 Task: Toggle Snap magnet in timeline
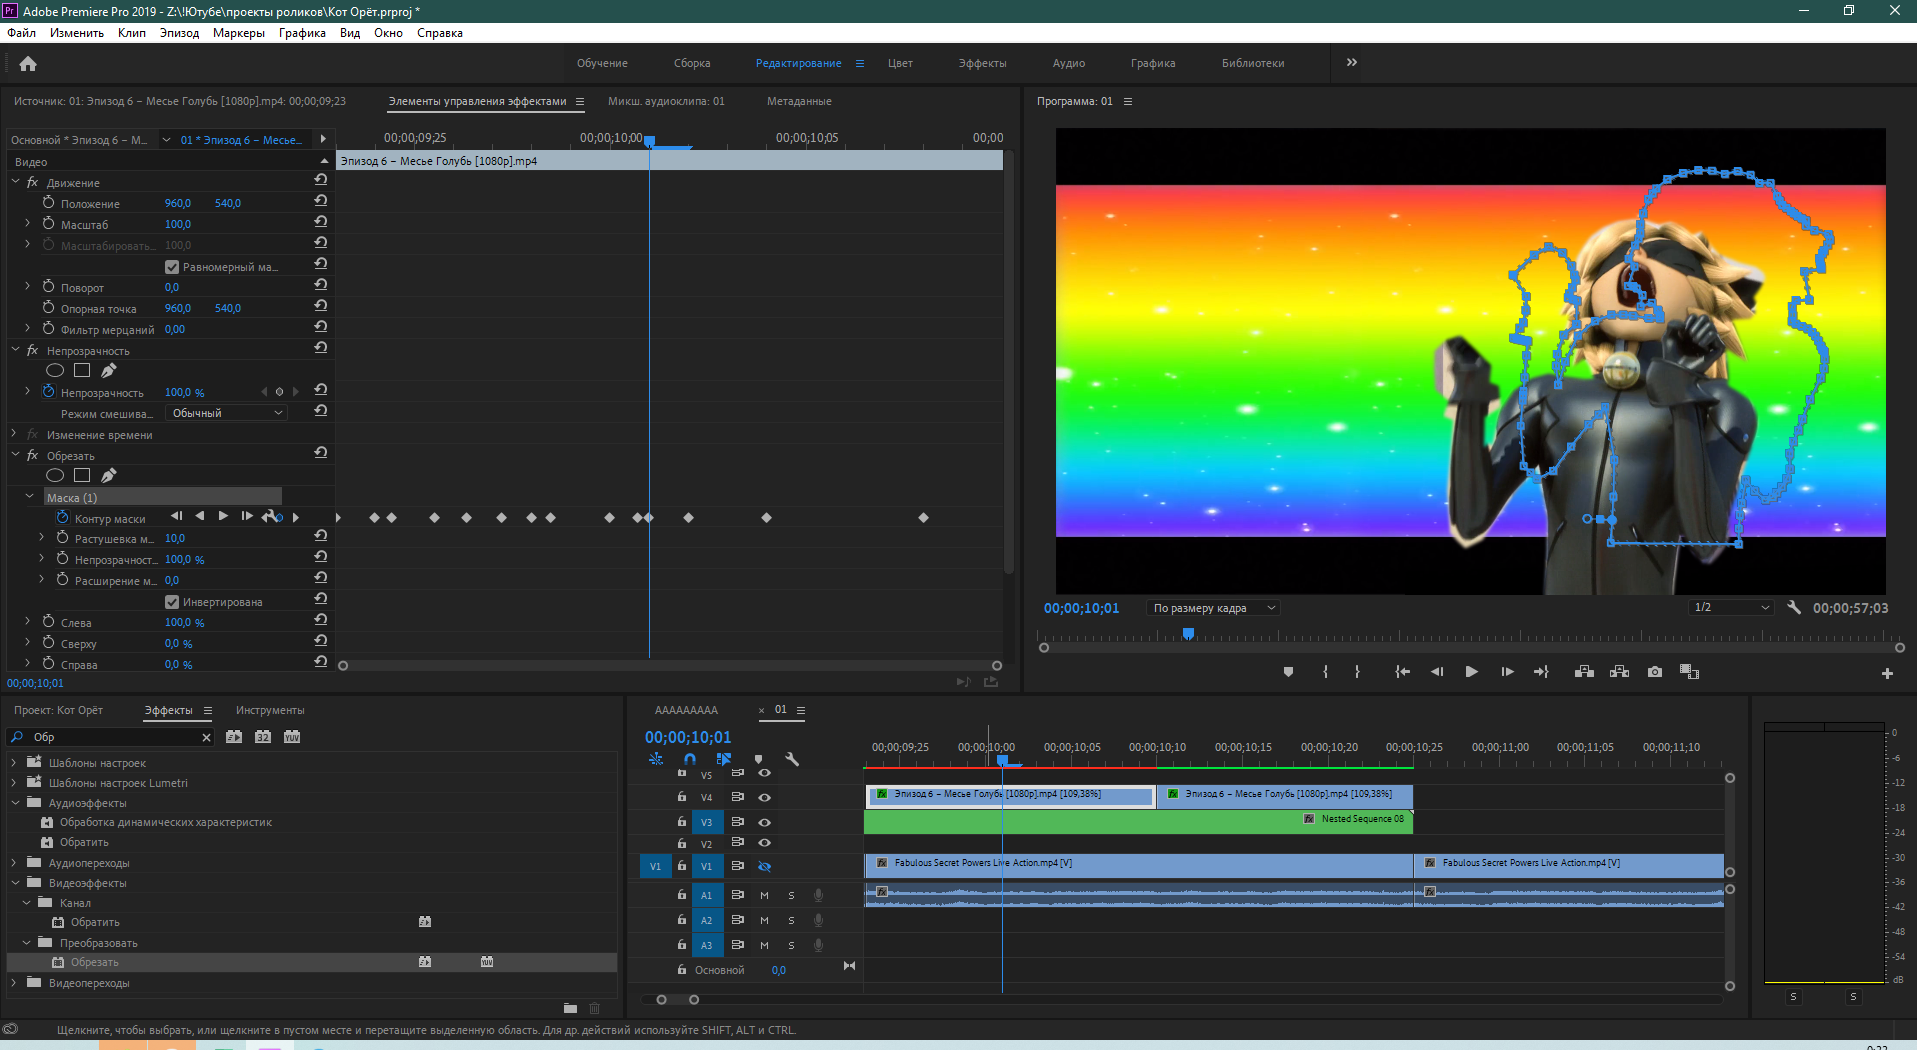[690, 759]
